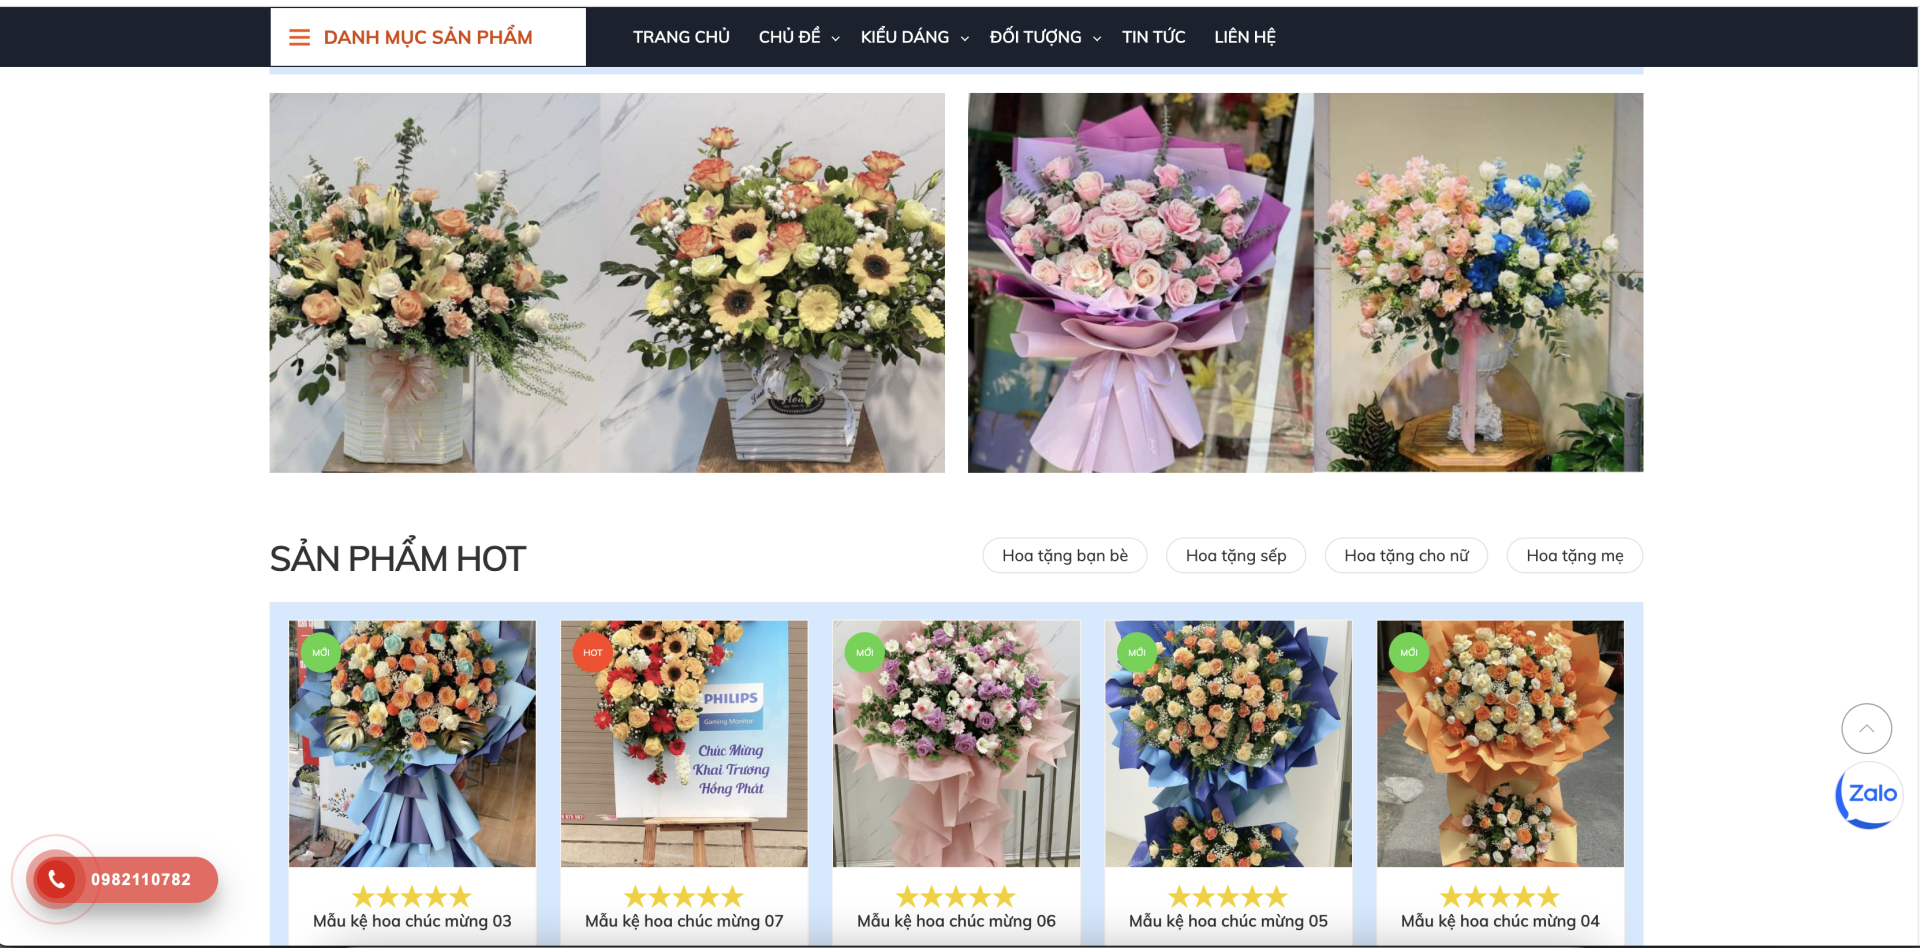This screenshot has width=1920, height=948.
Task: Click the red phone call icon
Action: [x=56, y=879]
